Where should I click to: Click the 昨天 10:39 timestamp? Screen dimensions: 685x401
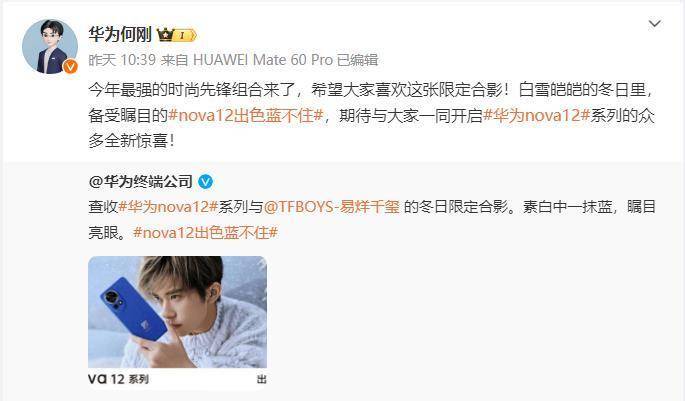pos(122,60)
